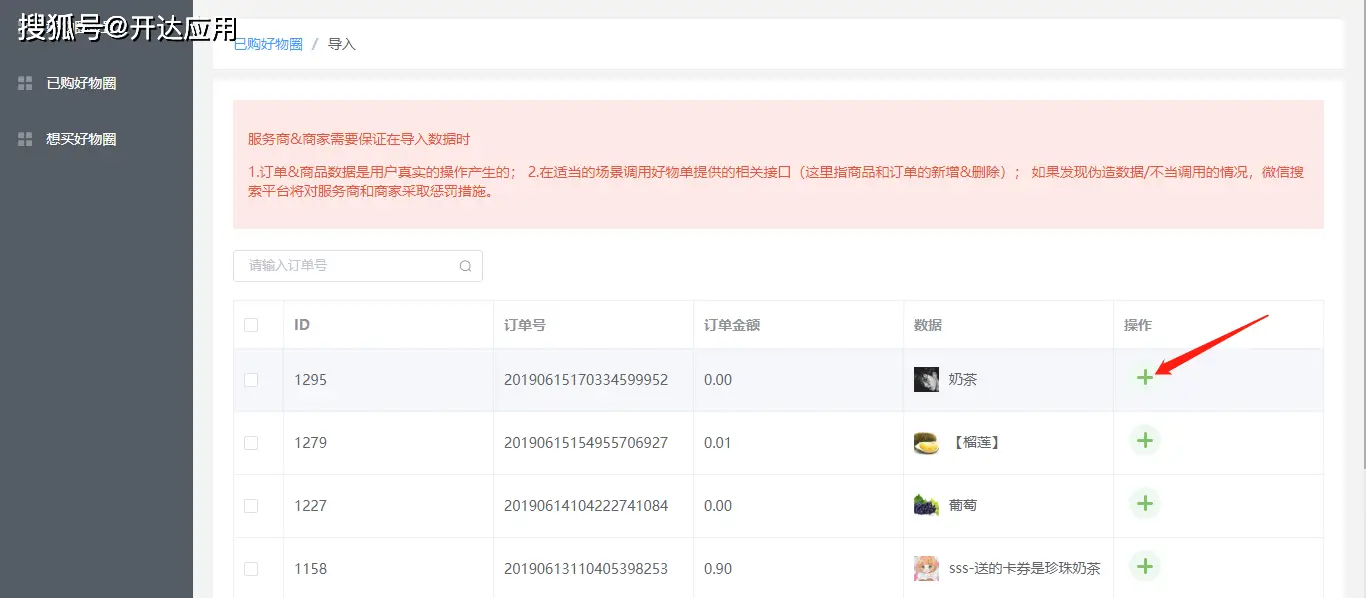Click amount 0.90 in row 1158
The width and height of the screenshot is (1366, 598).
[x=718, y=569]
